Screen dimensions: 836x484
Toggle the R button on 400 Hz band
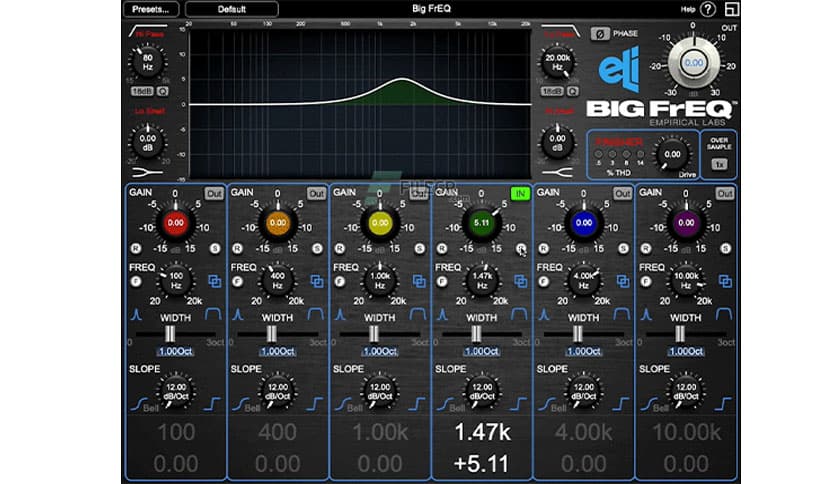coord(237,248)
